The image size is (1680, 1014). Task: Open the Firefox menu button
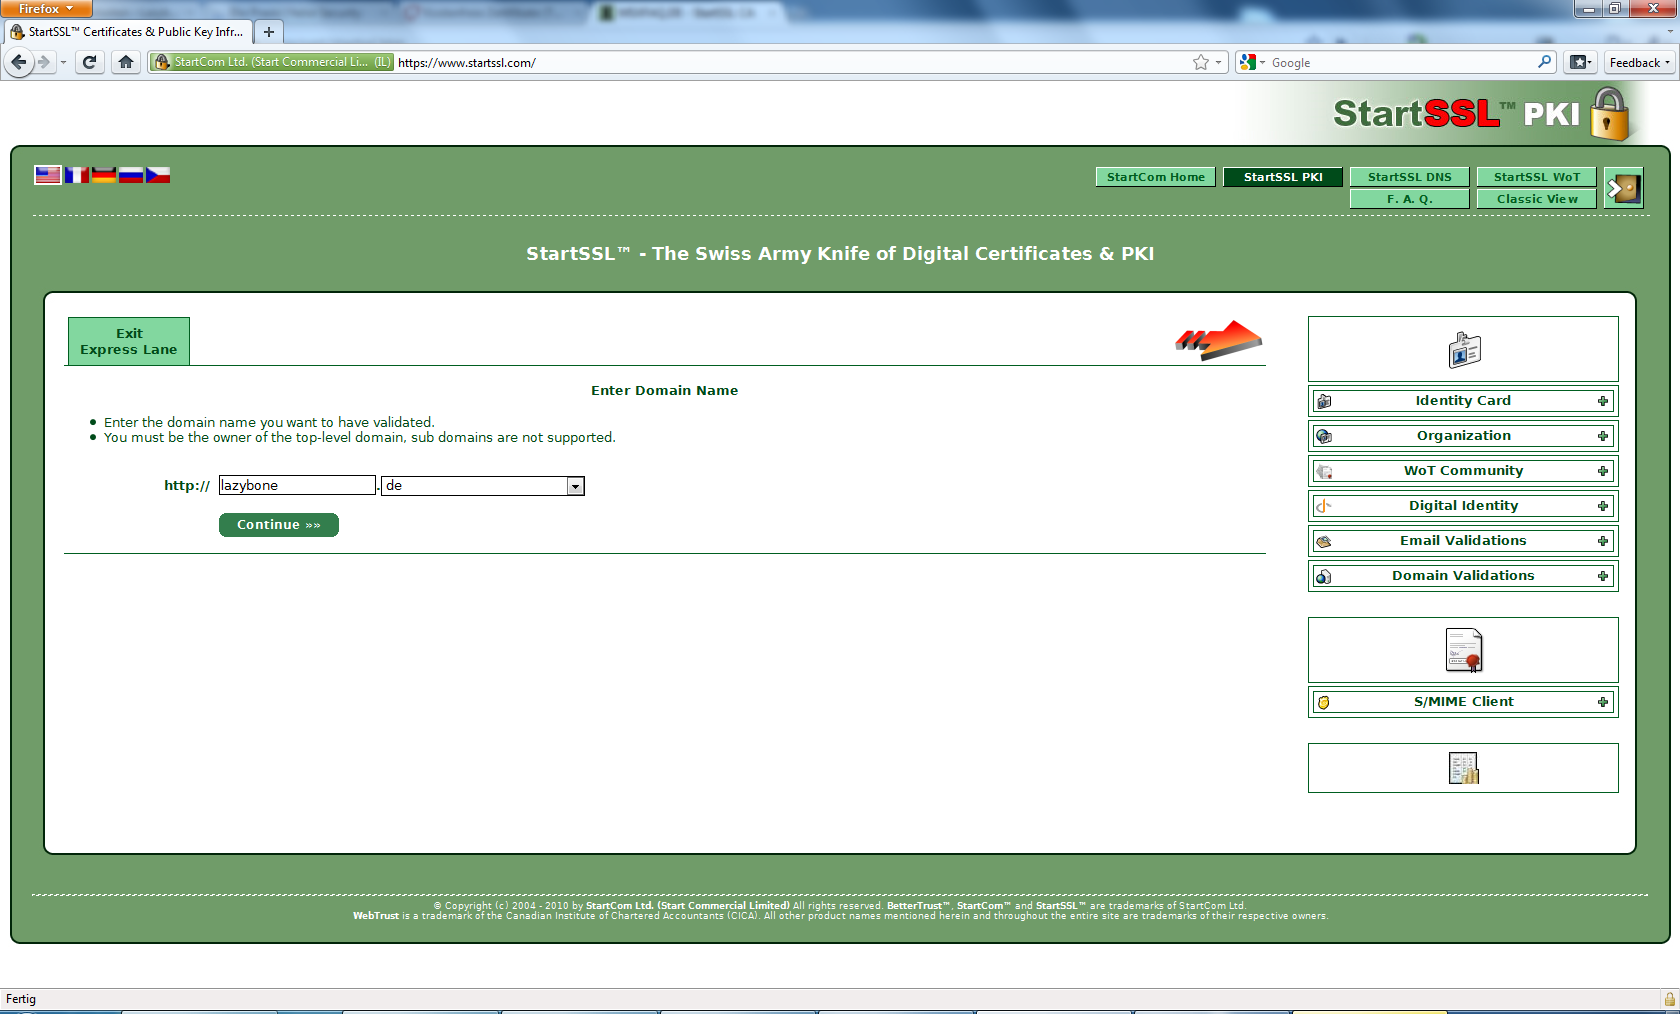point(46,8)
